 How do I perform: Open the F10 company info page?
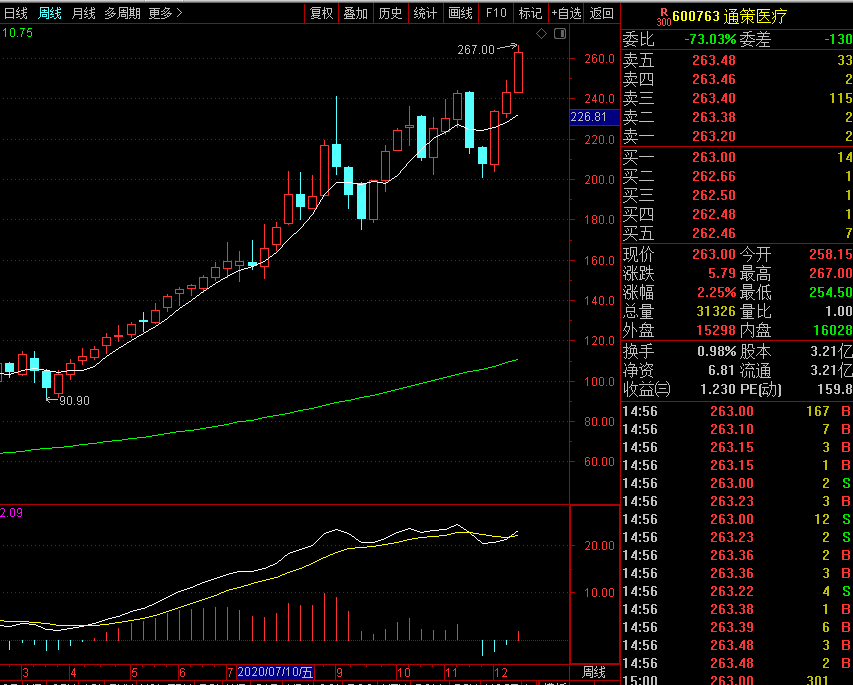click(496, 13)
